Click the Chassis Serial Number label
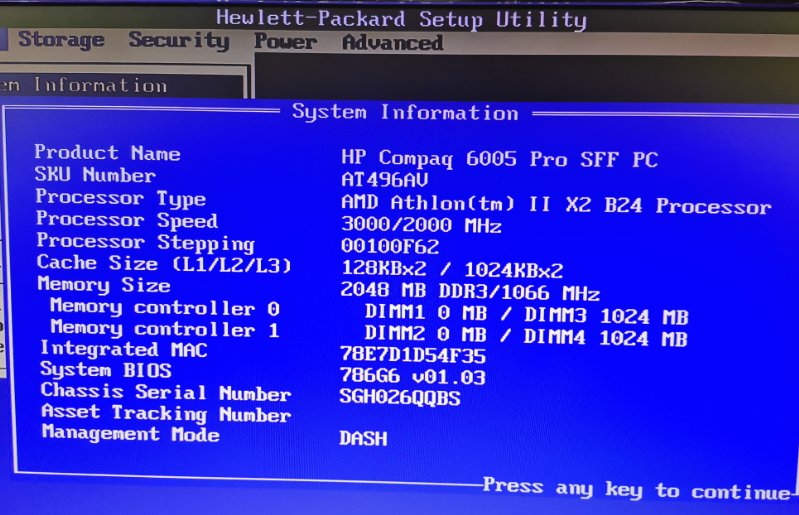The height and width of the screenshot is (515, 799). pos(166,392)
